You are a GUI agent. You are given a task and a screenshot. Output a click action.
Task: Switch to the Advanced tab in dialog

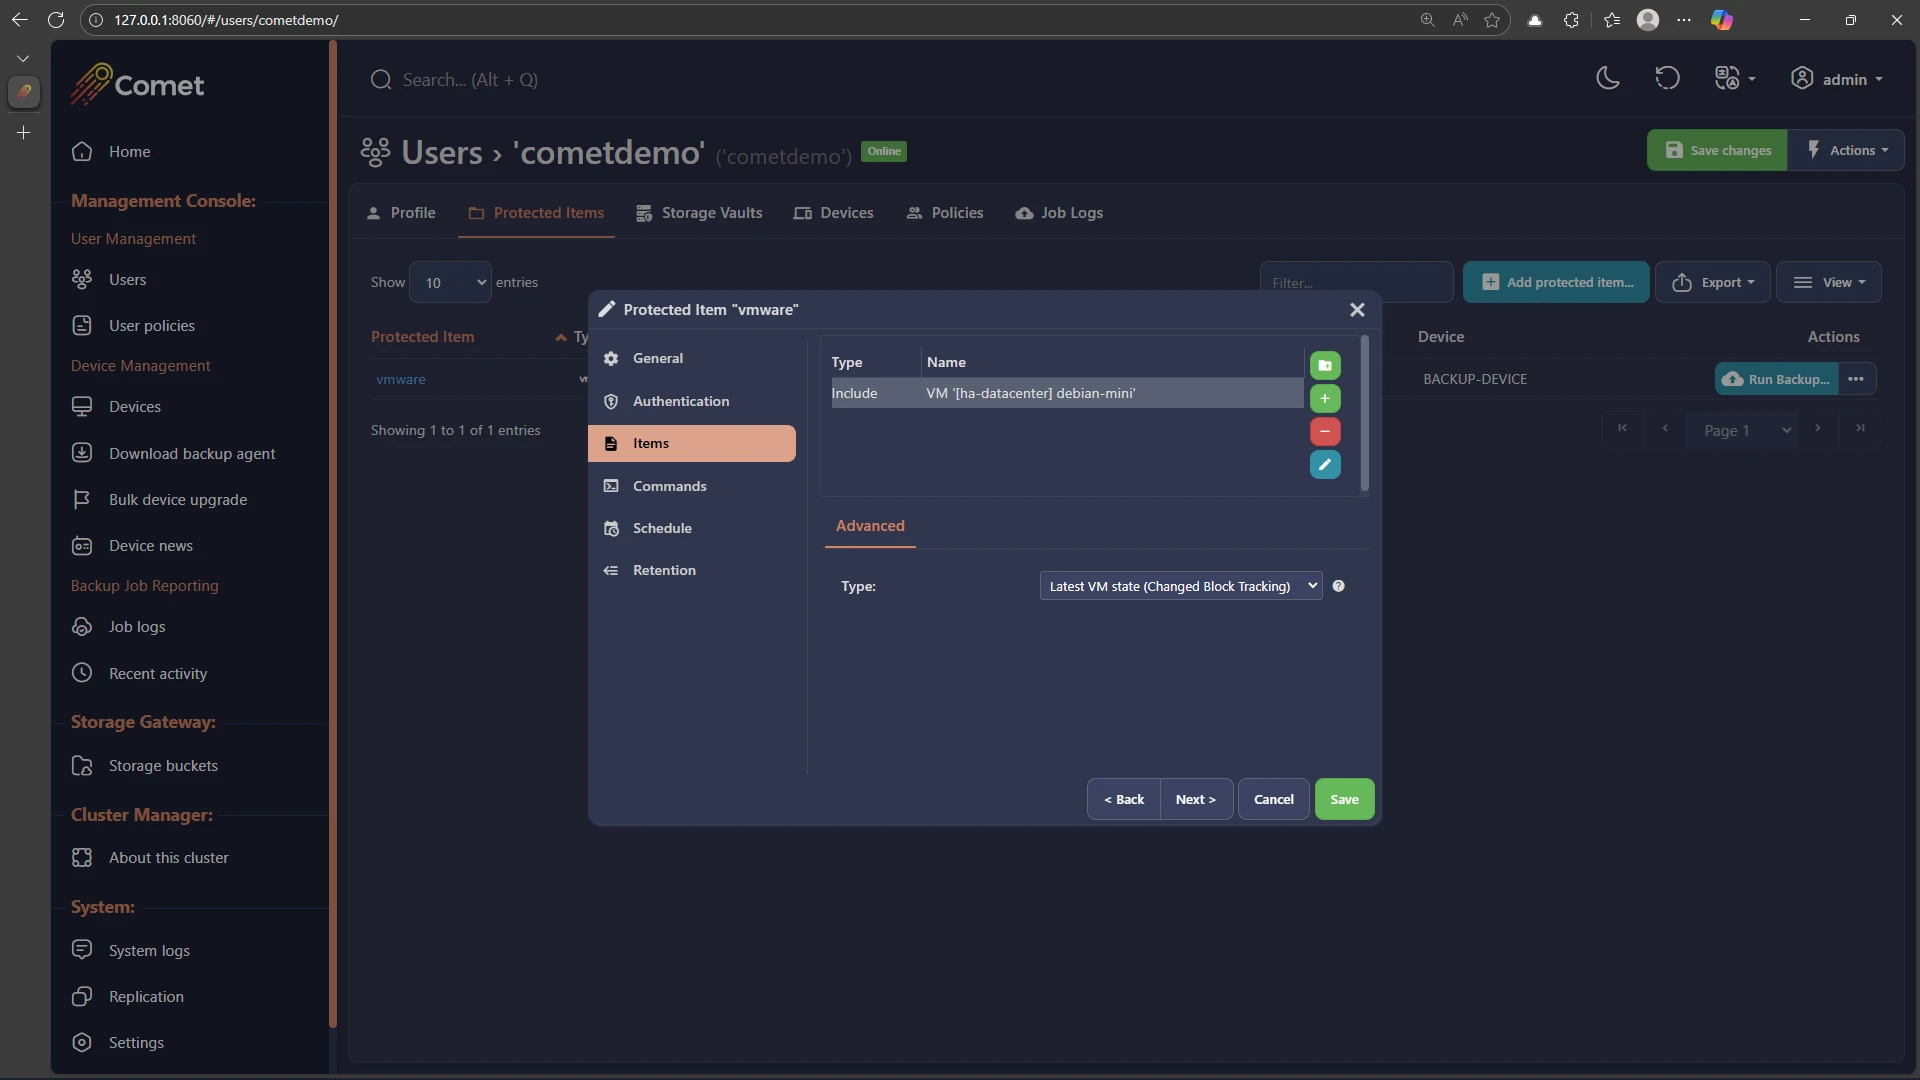pos(870,526)
